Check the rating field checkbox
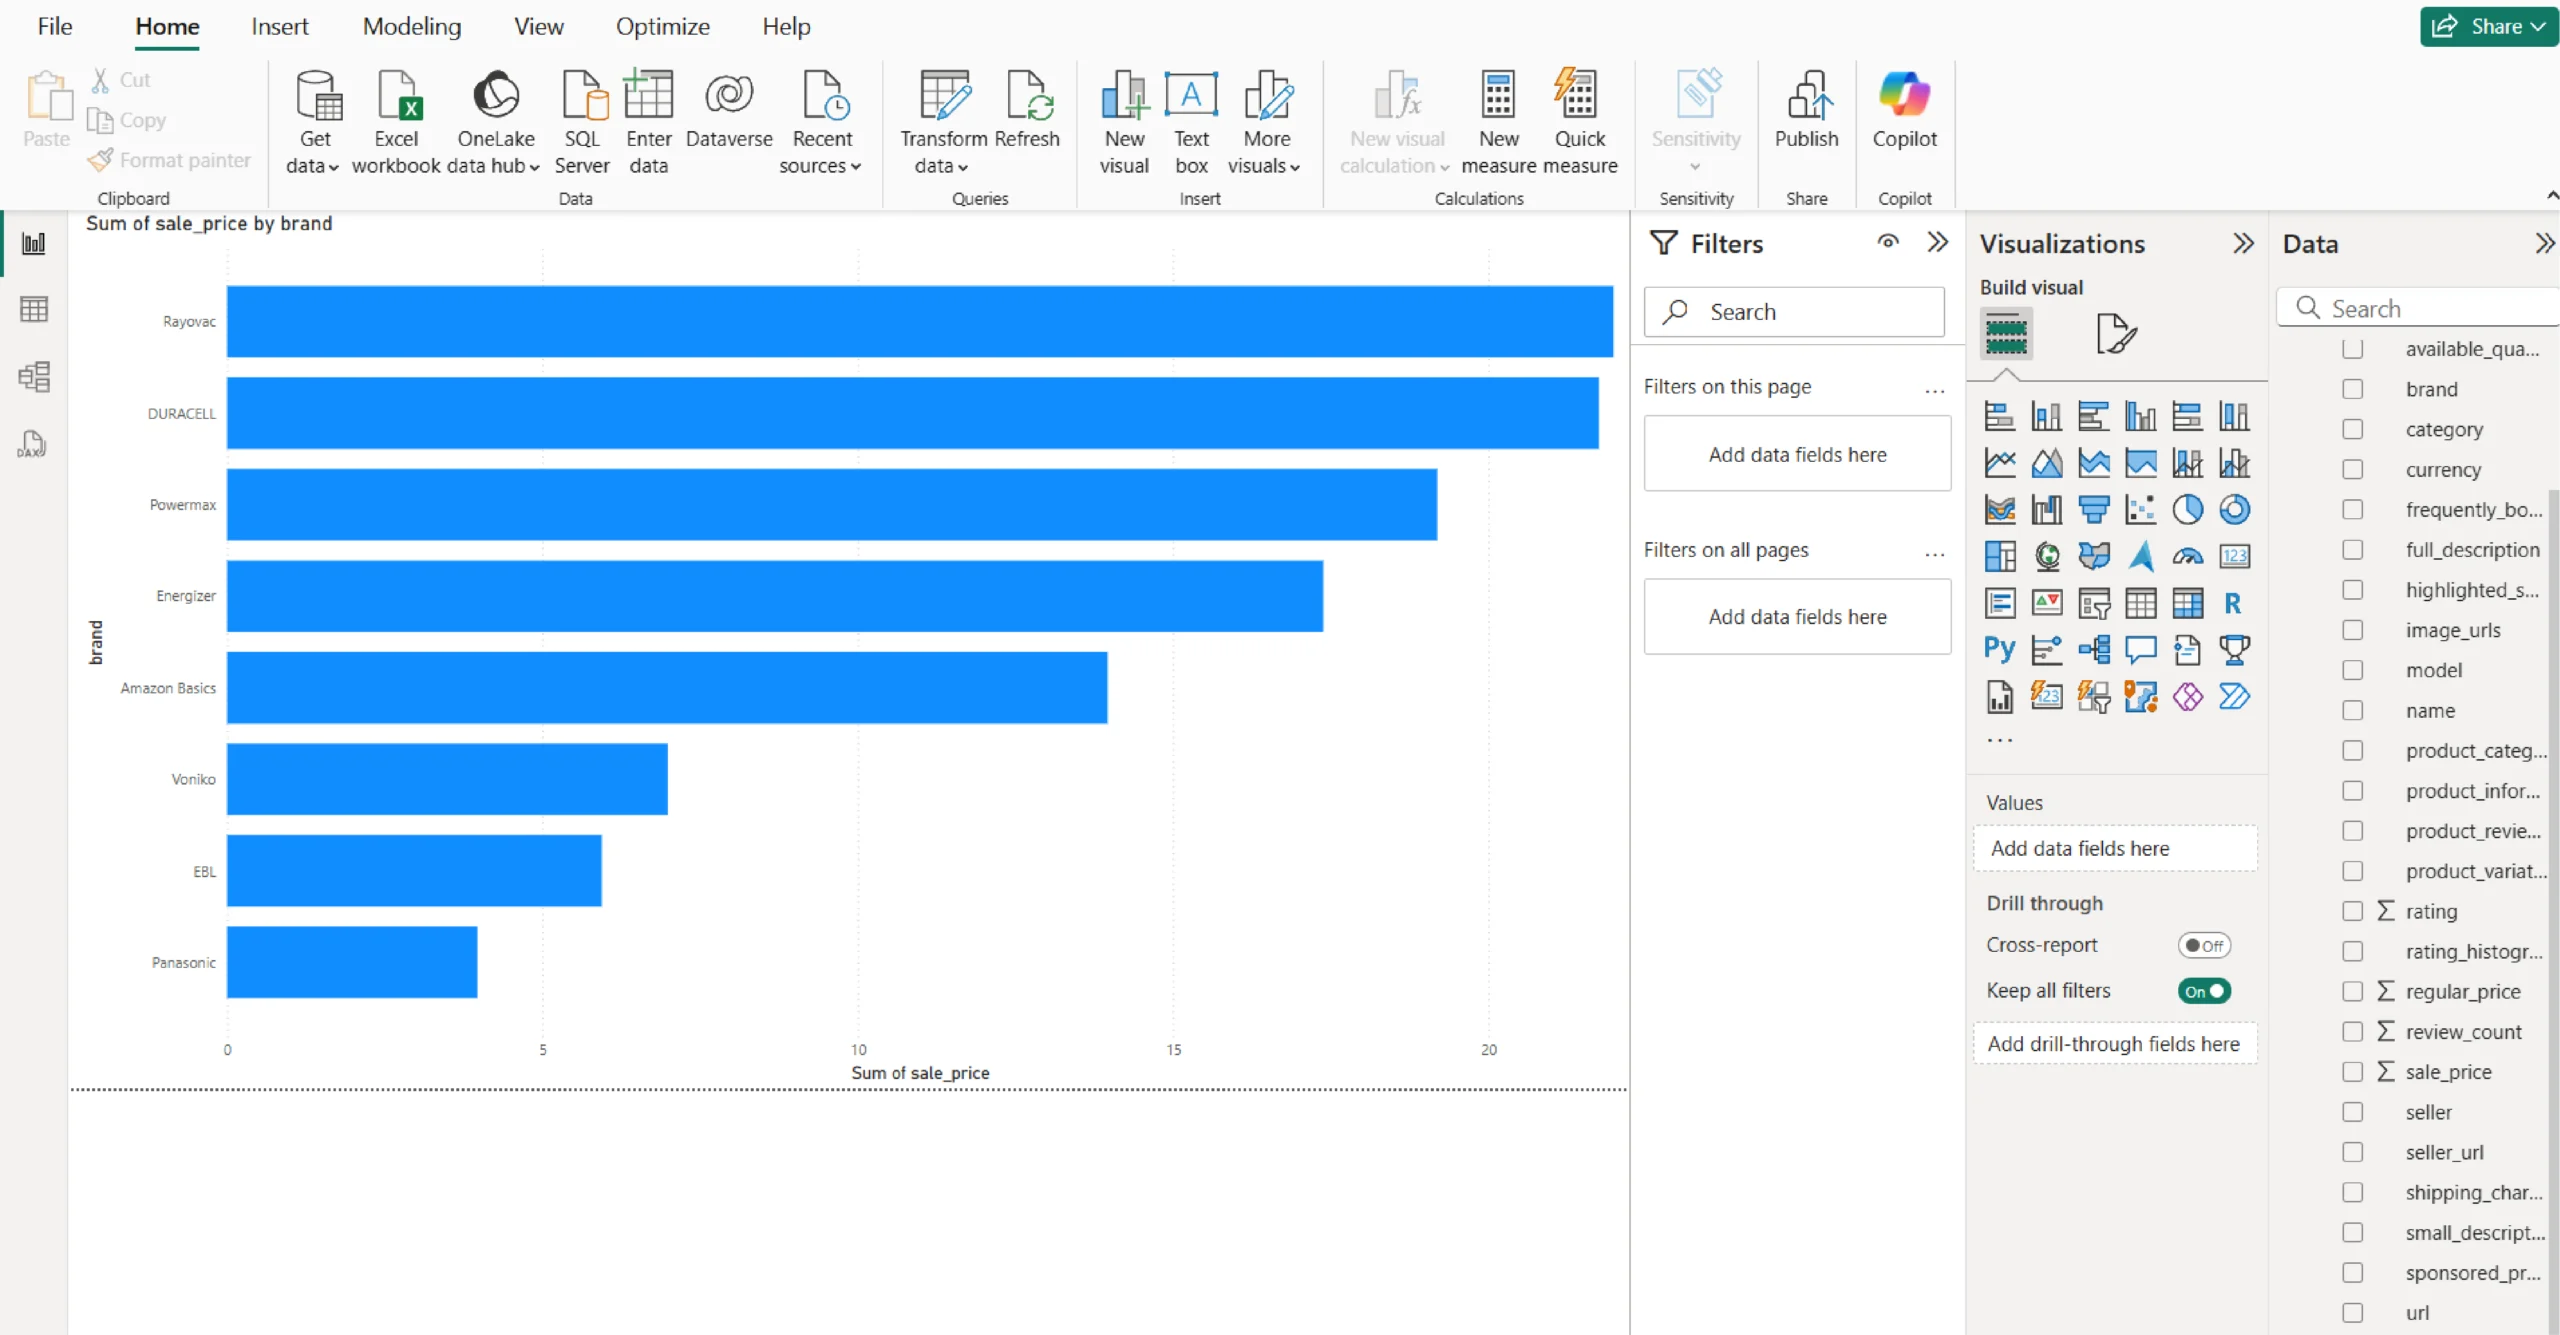The width and height of the screenshot is (2560, 1335). pyautogui.click(x=2352, y=911)
